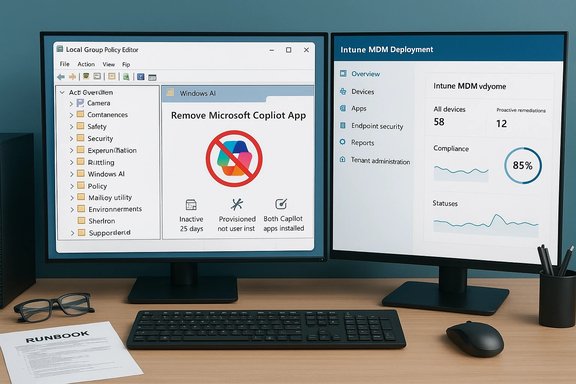Open the Fip menu
The width and height of the screenshot is (576, 384).
[126, 65]
